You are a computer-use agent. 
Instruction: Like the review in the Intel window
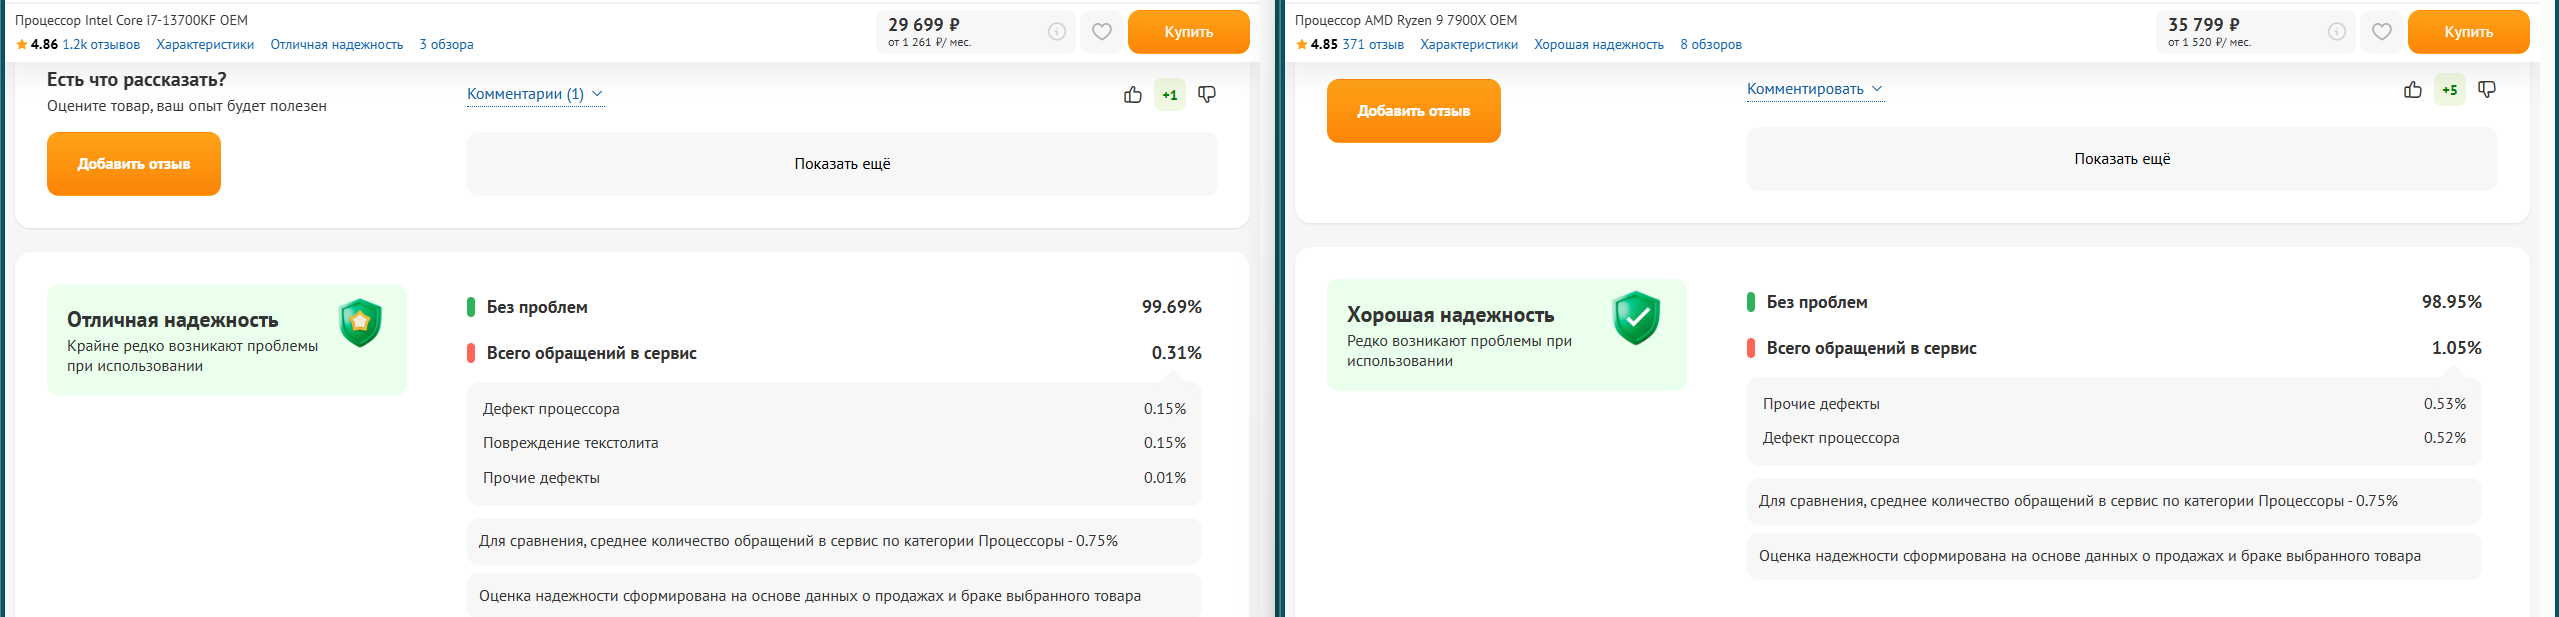coord(1132,94)
